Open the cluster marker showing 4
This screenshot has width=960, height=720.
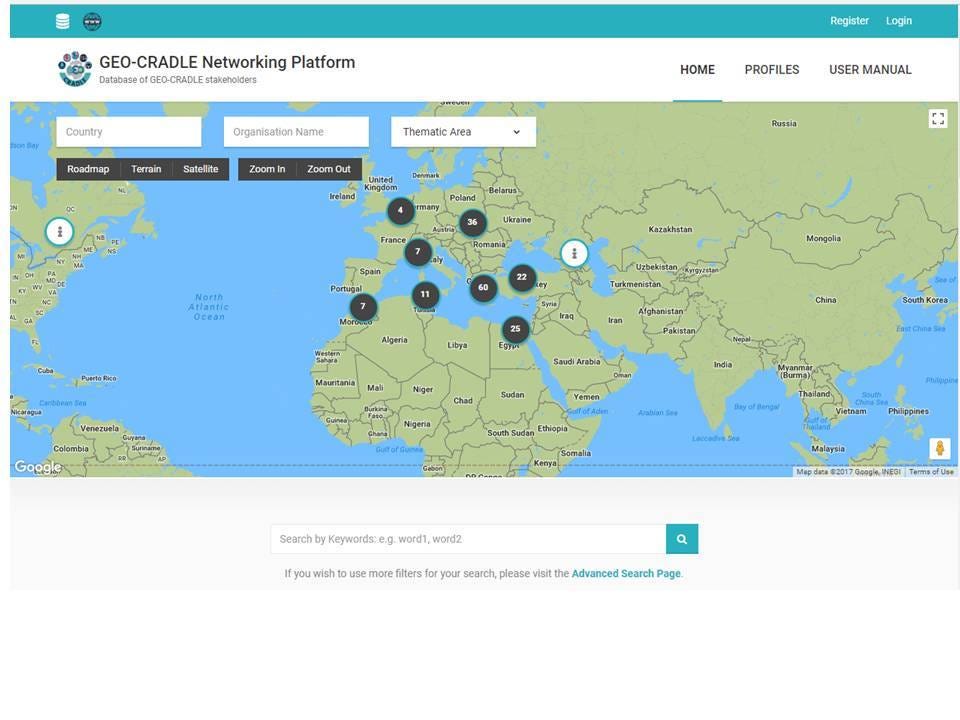pos(400,211)
